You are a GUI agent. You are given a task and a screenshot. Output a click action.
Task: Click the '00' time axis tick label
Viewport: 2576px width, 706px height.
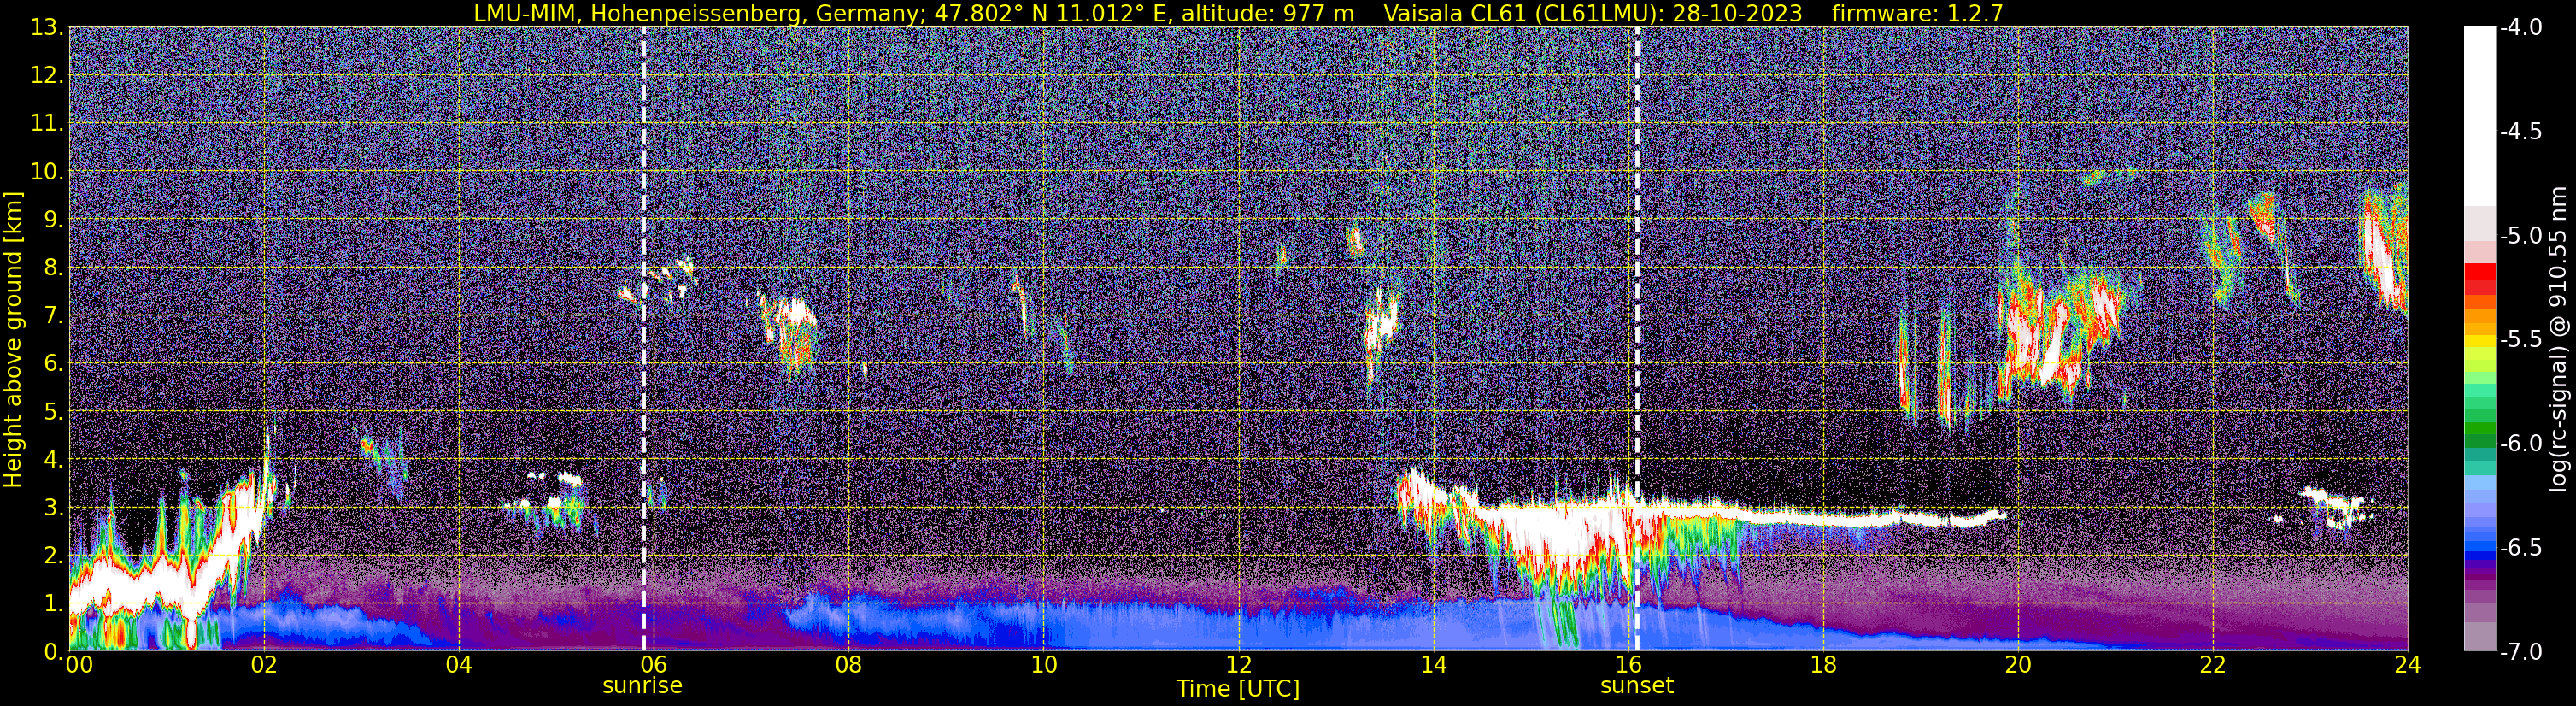click(79, 666)
